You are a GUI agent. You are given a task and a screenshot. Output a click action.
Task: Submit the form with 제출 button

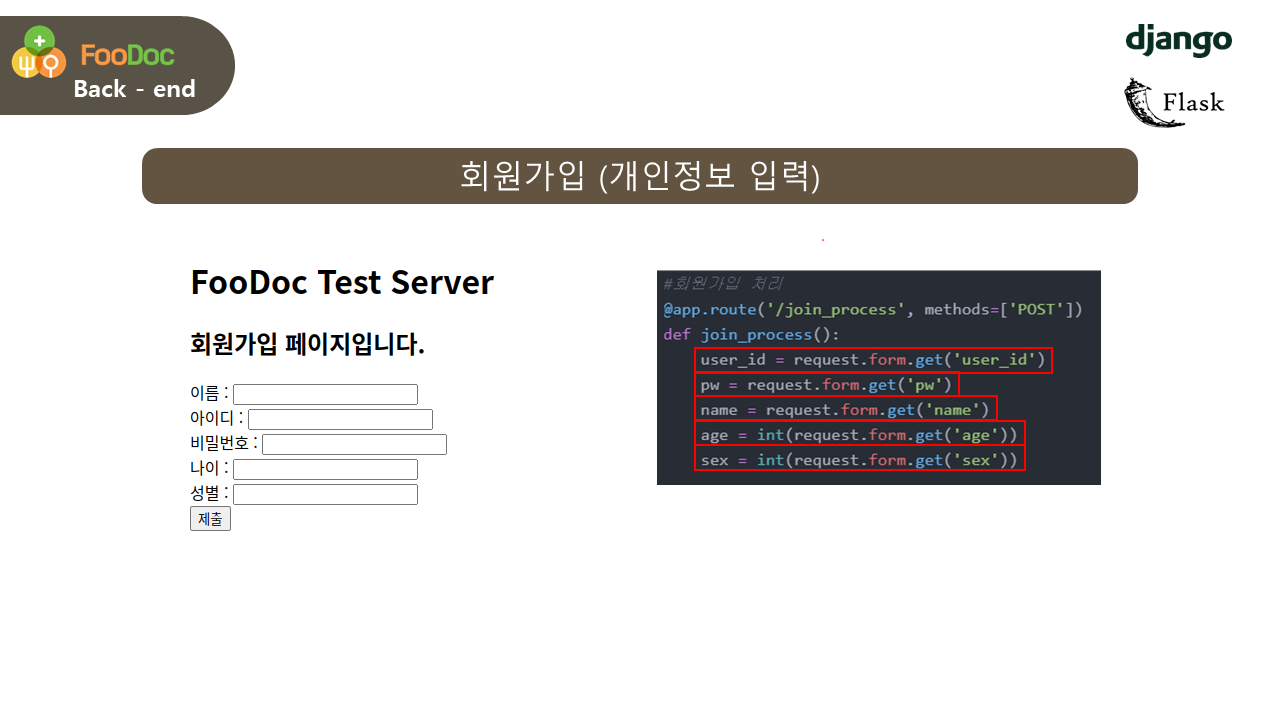(x=210, y=518)
